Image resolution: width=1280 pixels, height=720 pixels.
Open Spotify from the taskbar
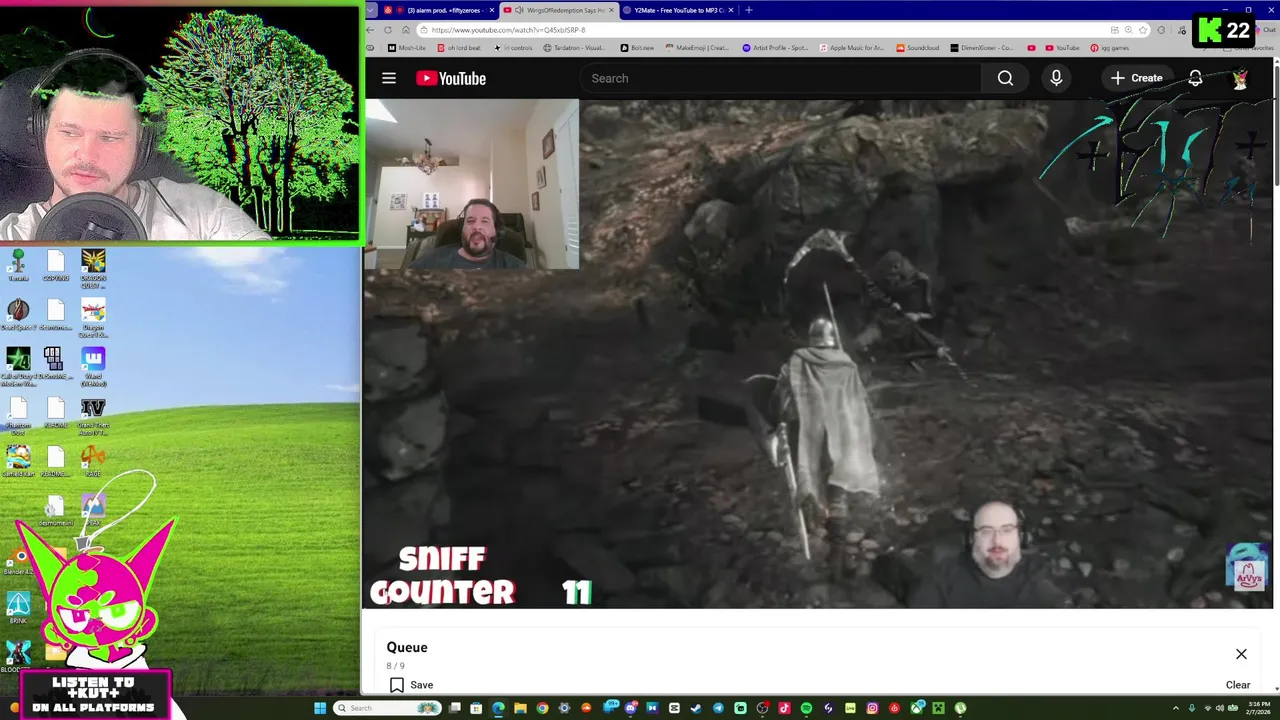(806, 708)
